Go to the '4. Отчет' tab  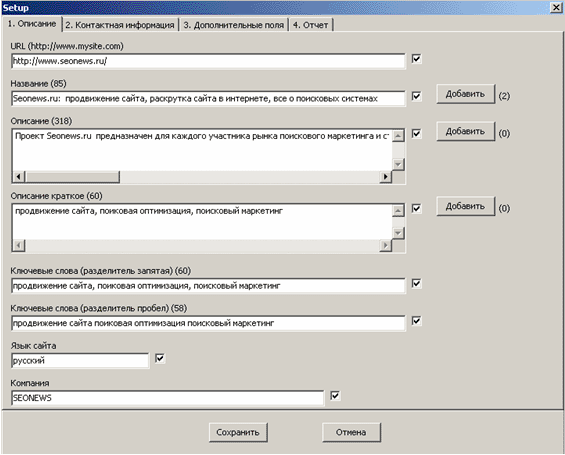click(310, 25)
